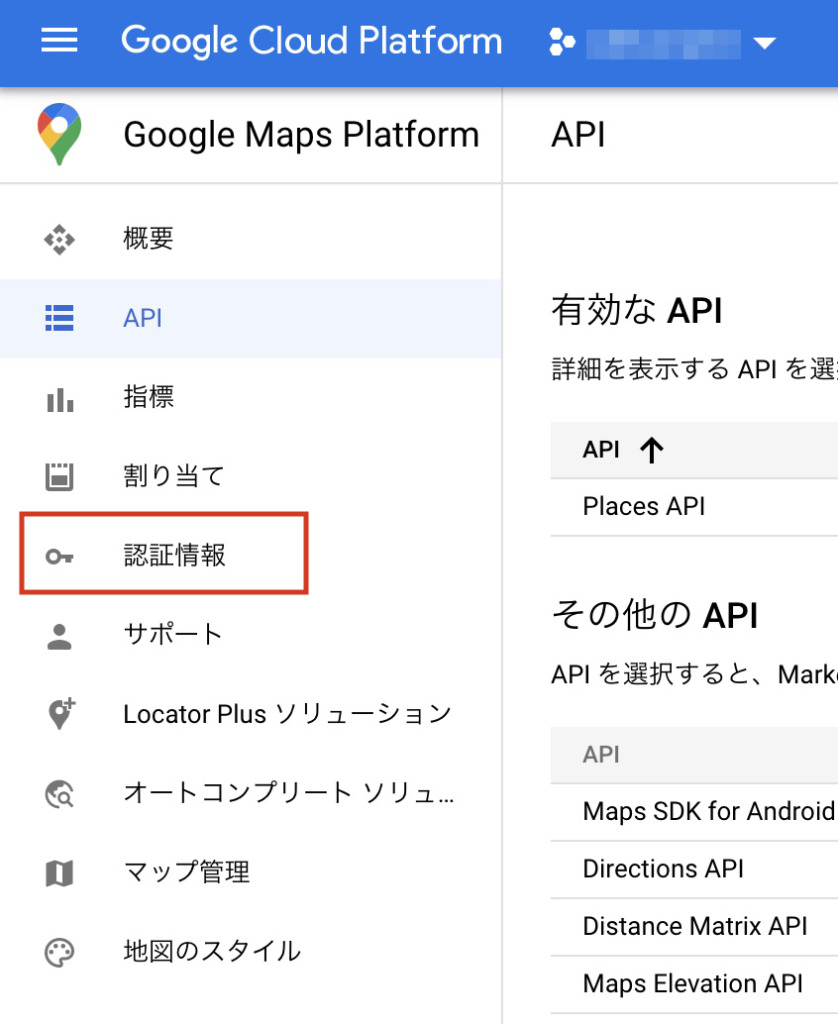Viewport: 838px width, 1024px height.
Task: Click the その他の API heading
Action: (x=654, y=615)
